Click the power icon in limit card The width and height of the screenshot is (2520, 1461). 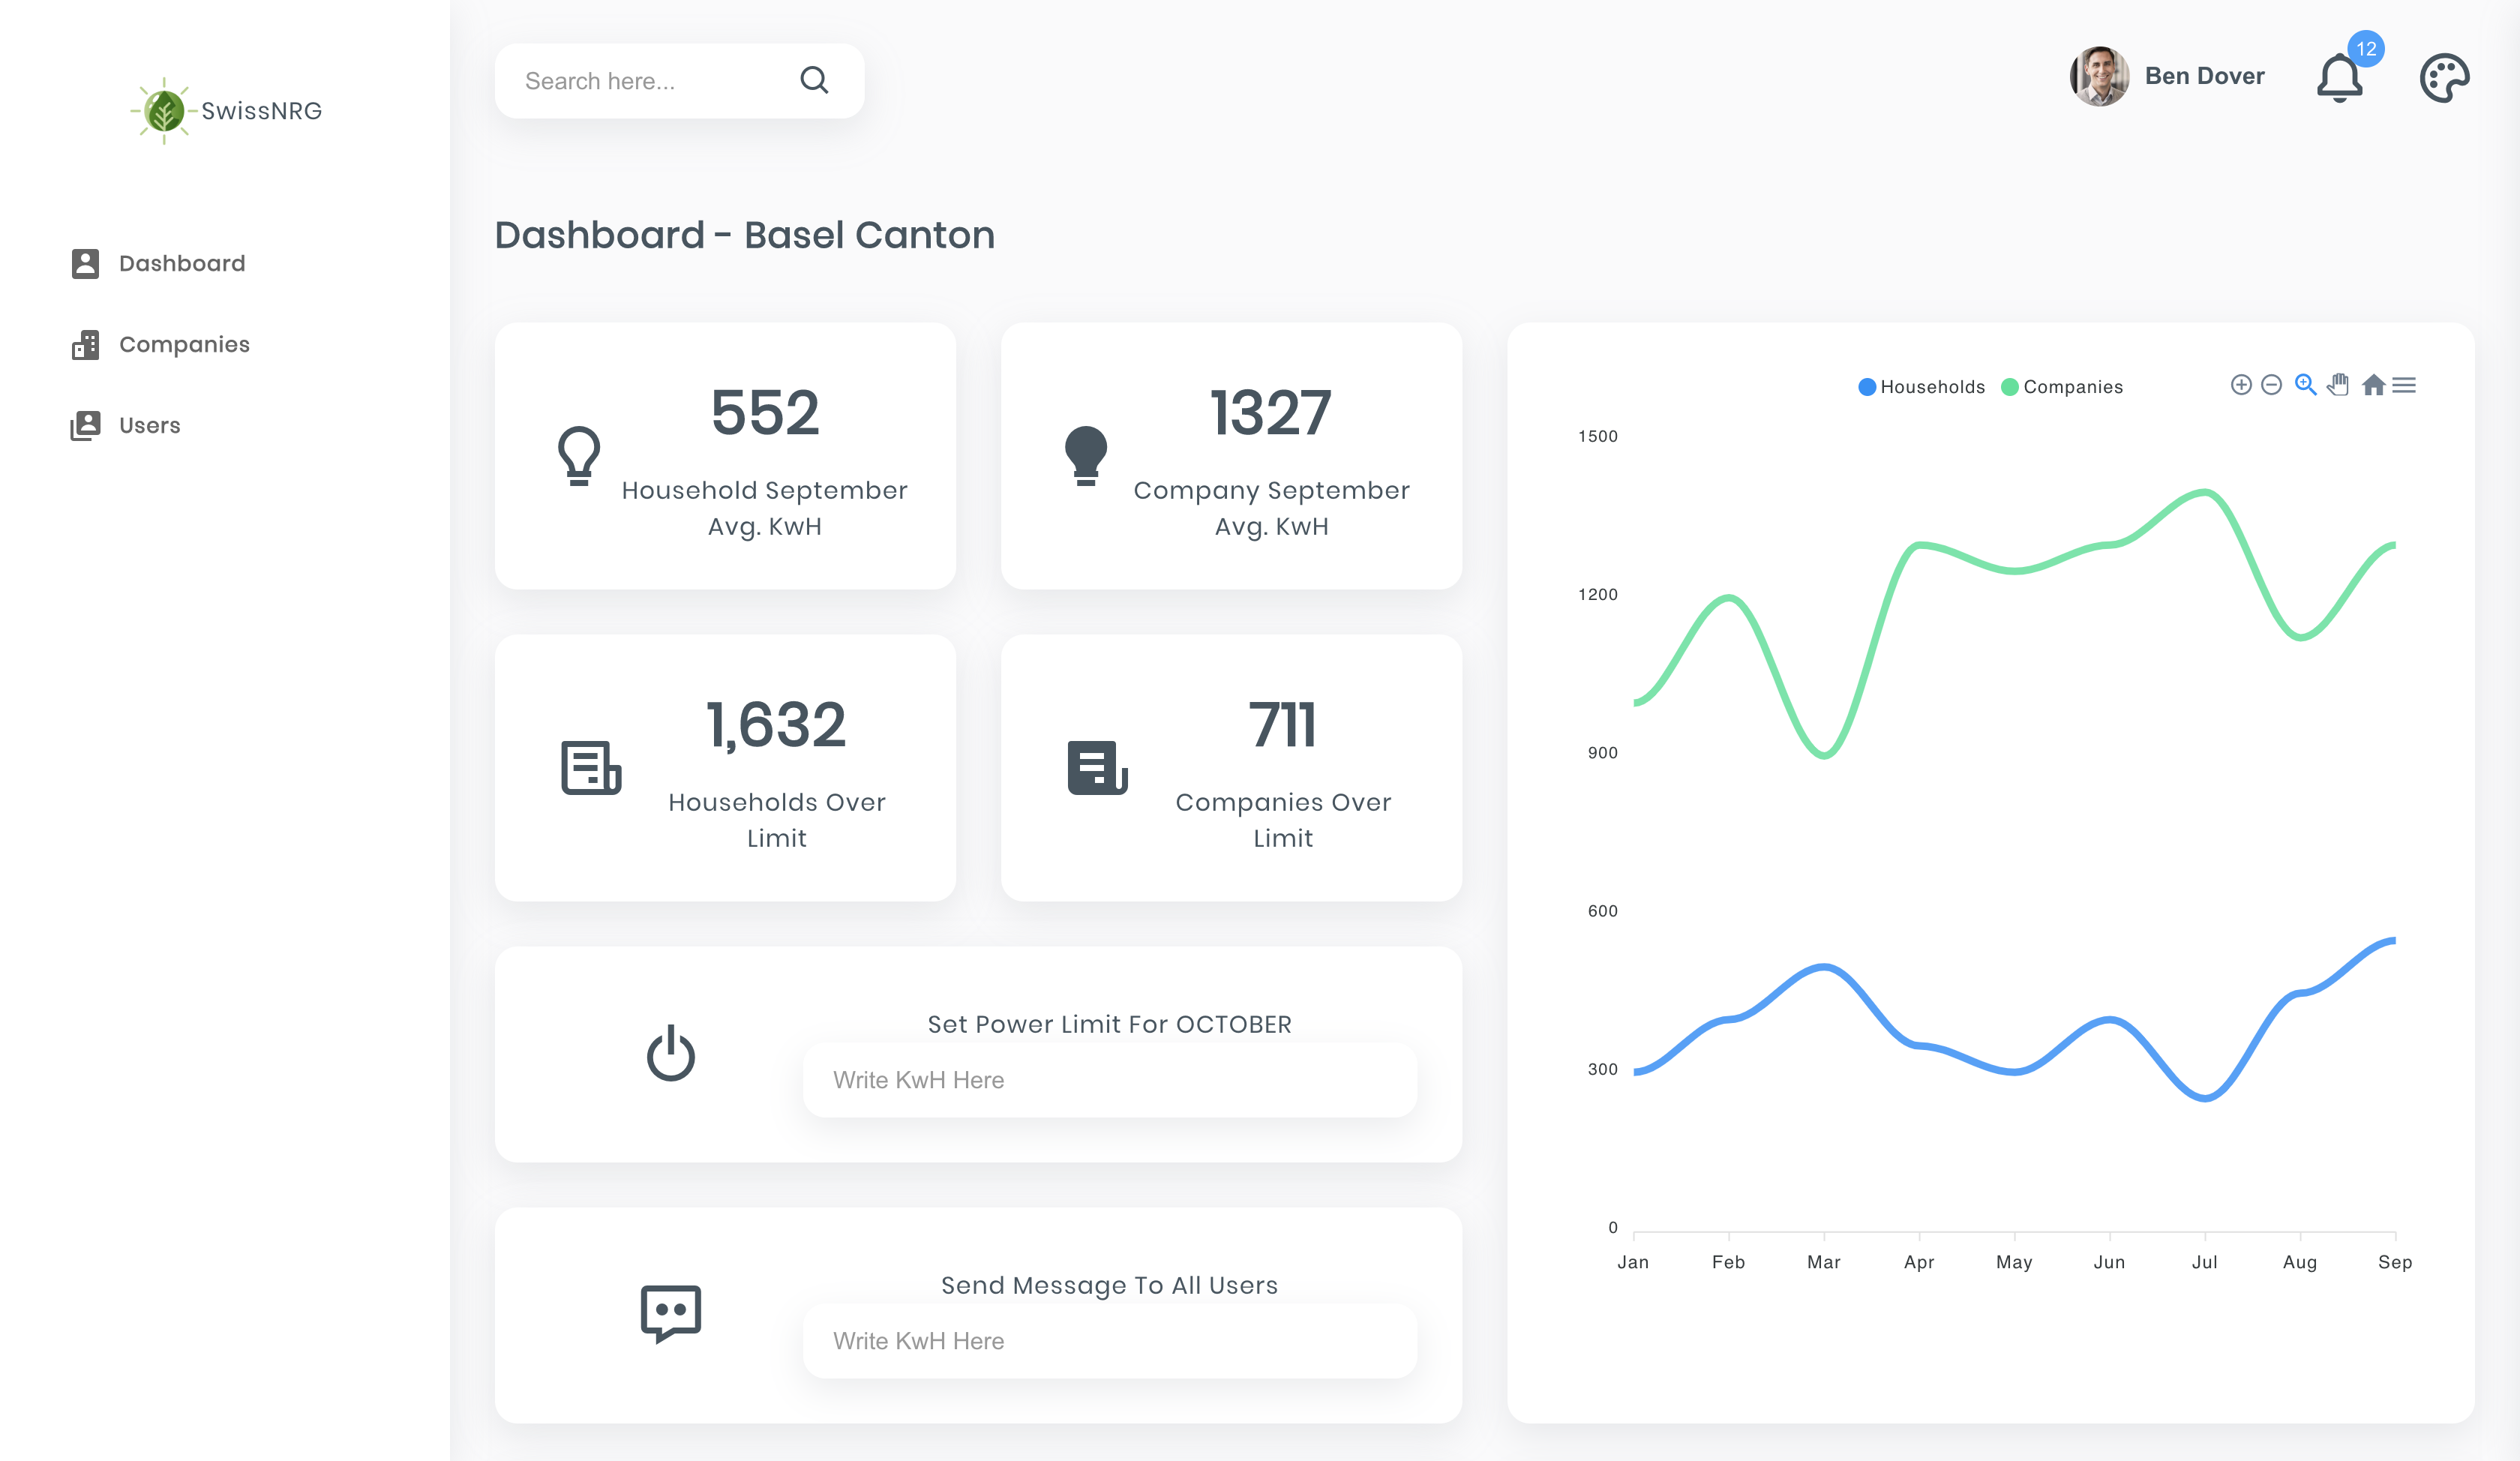tap(670, 1053)
